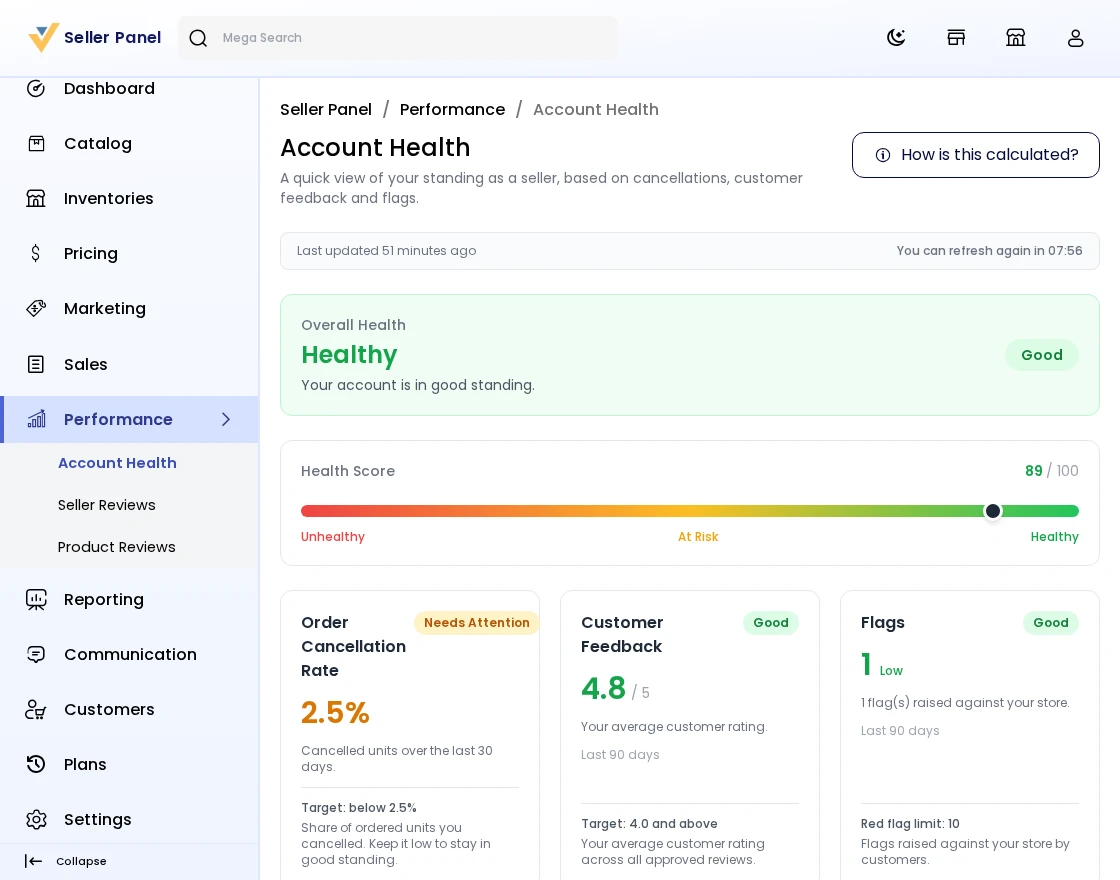The height and width of the screenshot is (880, 1120).
Task: Open Settings menu item
Action: coord(129,819)
